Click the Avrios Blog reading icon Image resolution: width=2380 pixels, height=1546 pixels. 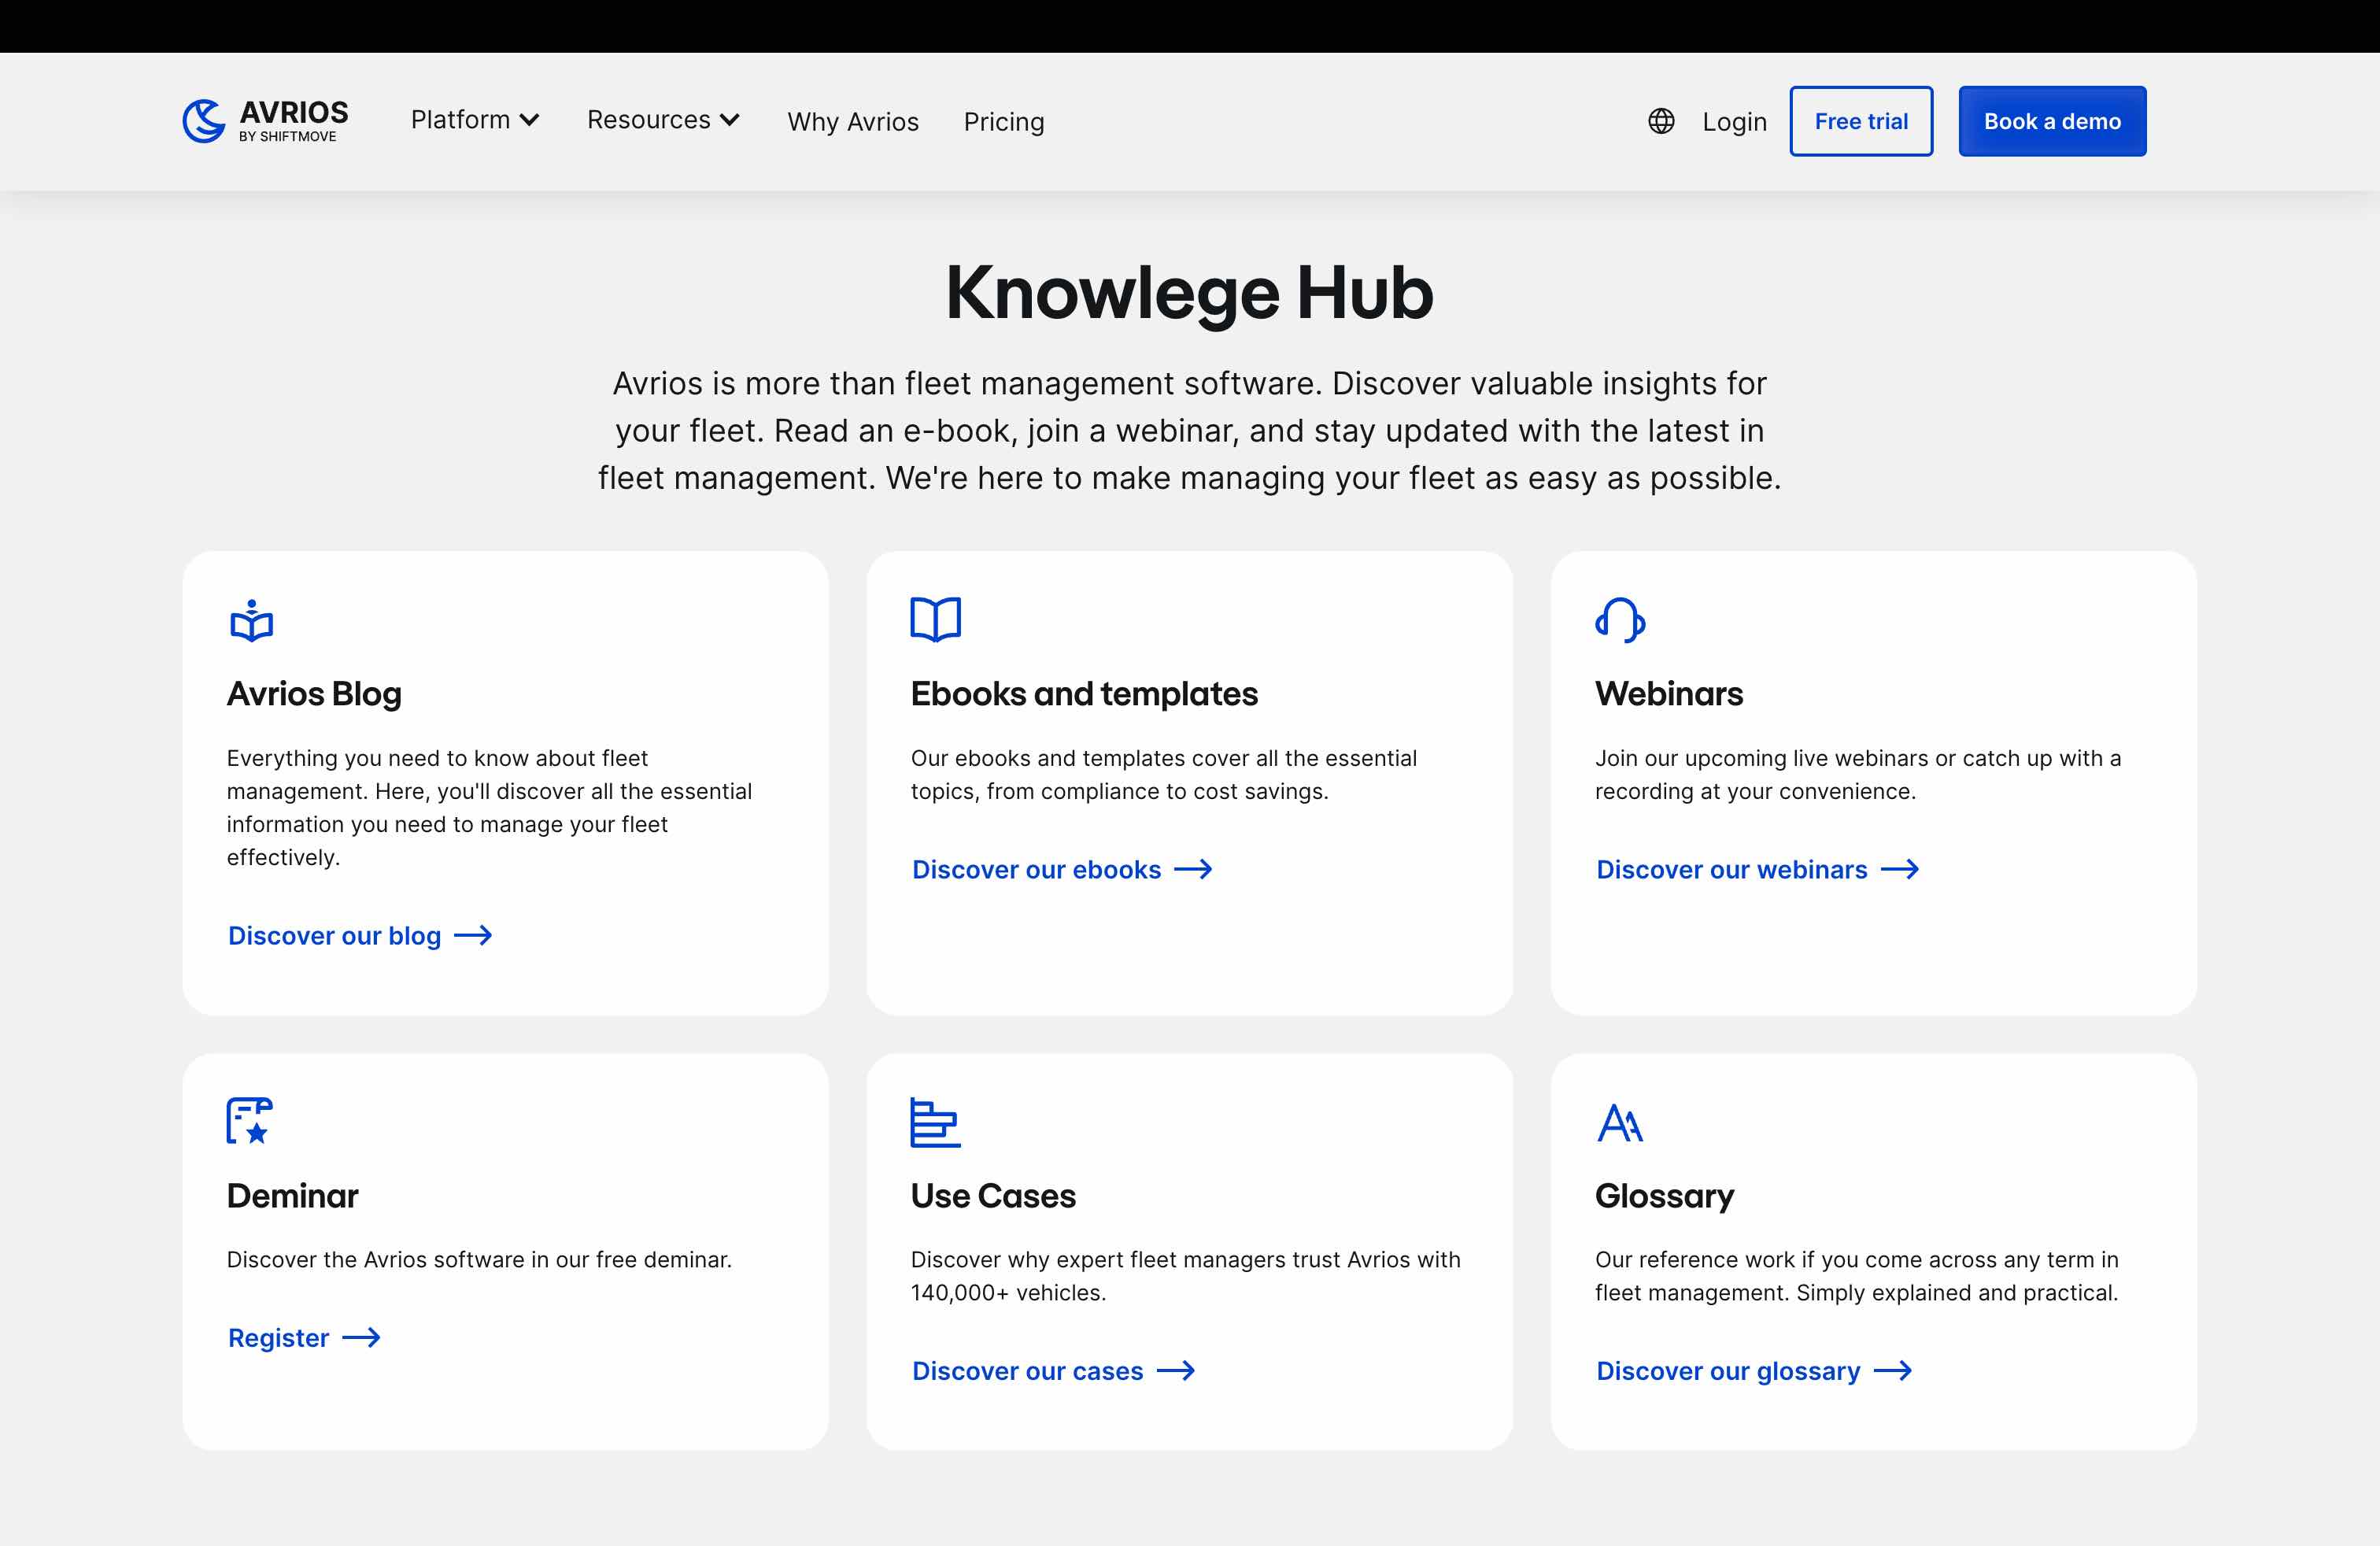pos(251,621)
